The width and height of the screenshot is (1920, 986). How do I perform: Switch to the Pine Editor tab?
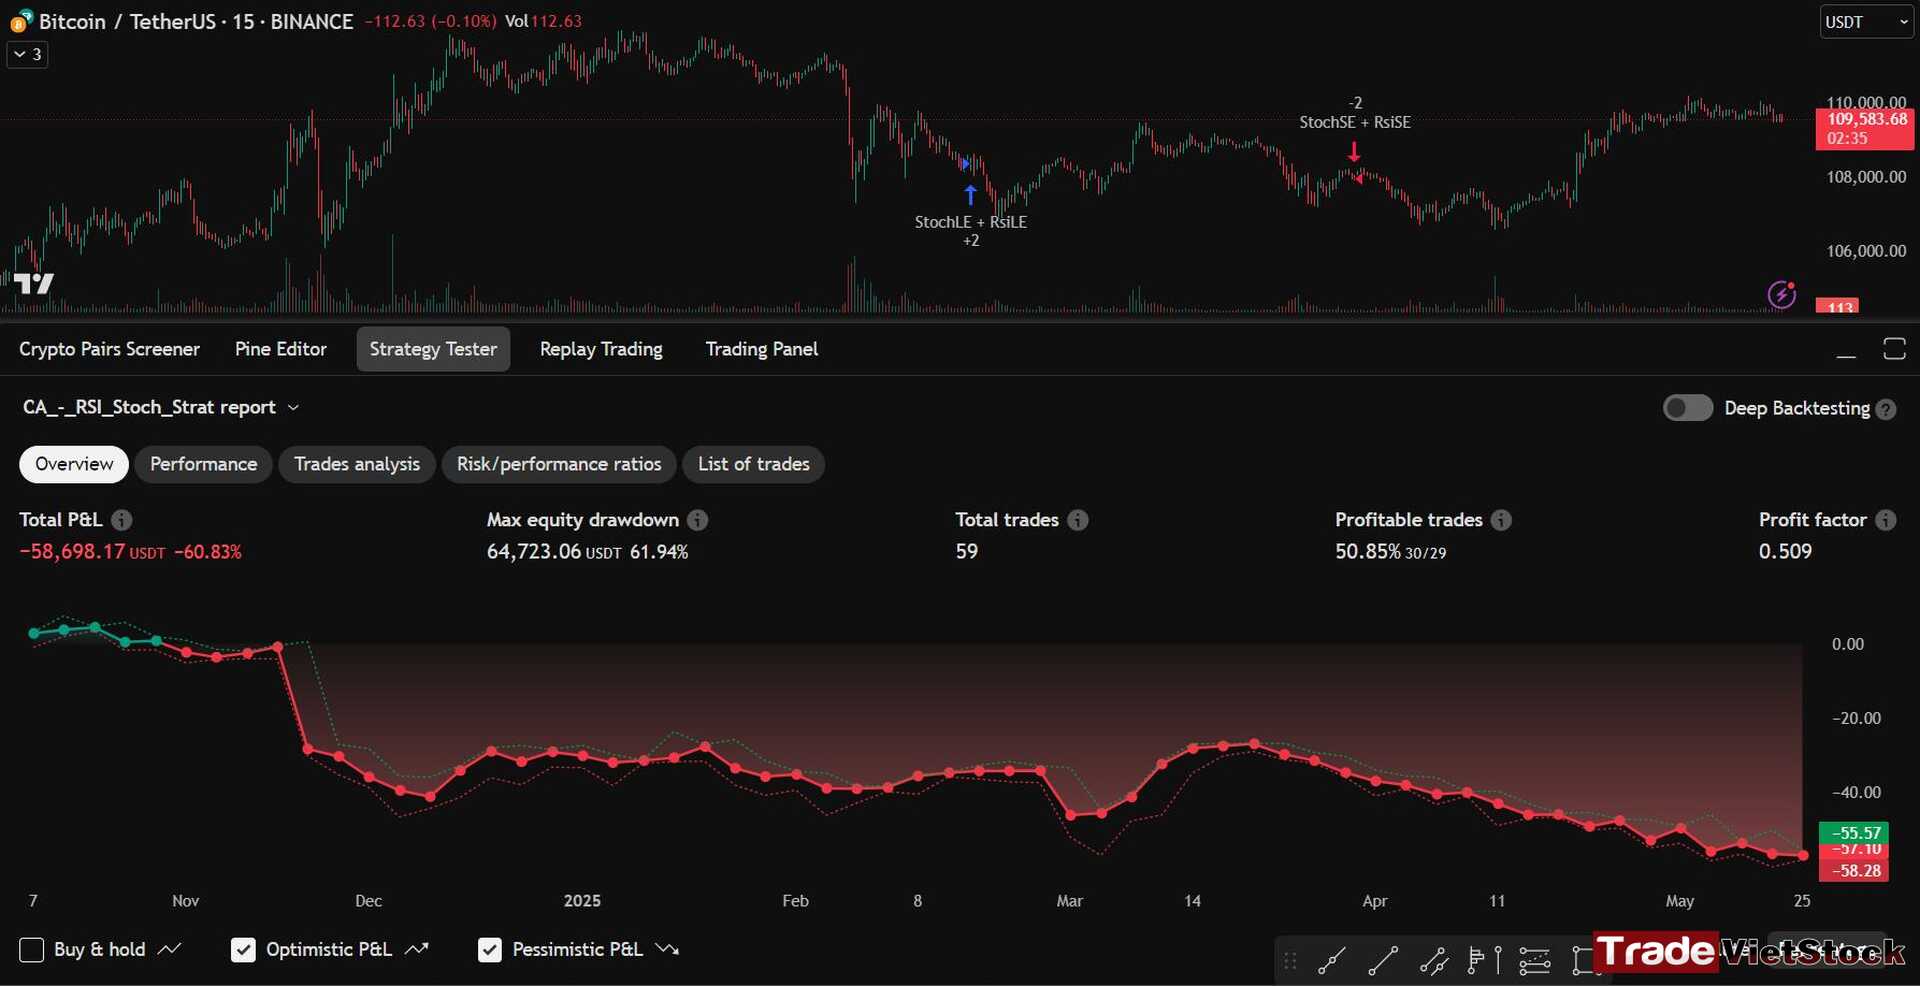281,349
